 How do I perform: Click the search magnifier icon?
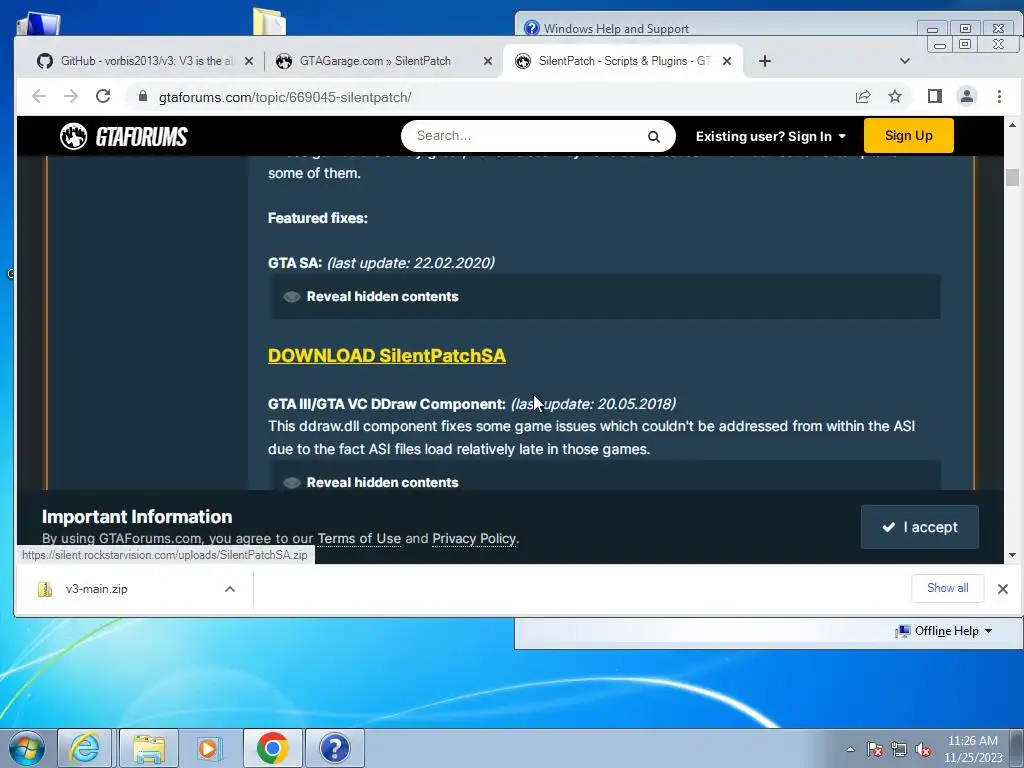coord(654,136)
